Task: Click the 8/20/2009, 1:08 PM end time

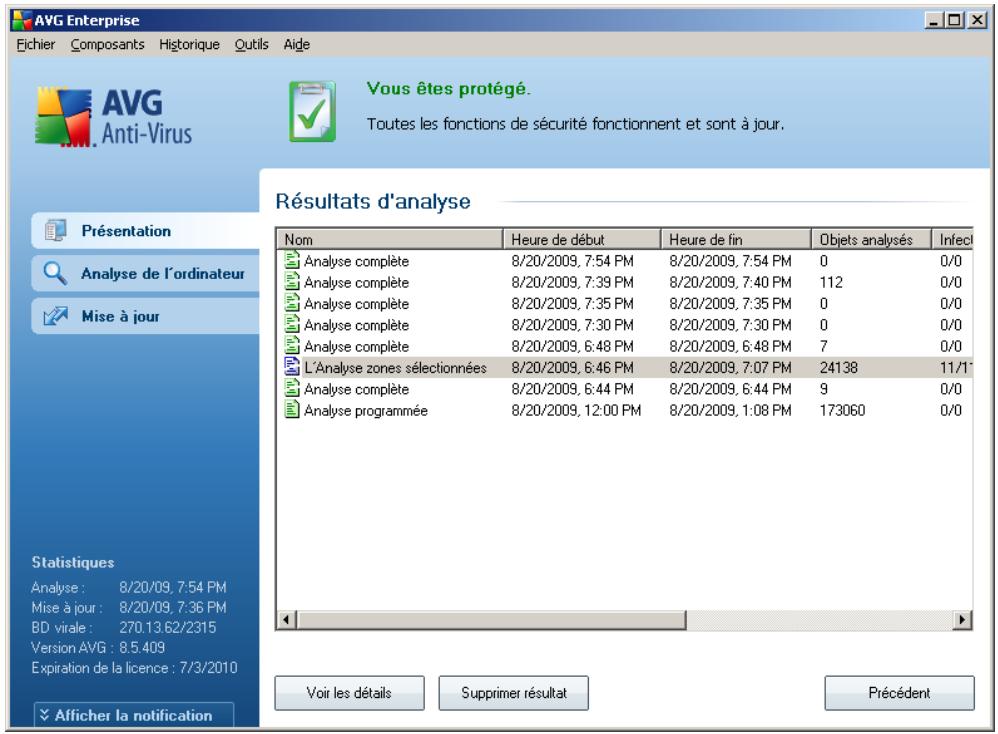Action: (730, 410)
